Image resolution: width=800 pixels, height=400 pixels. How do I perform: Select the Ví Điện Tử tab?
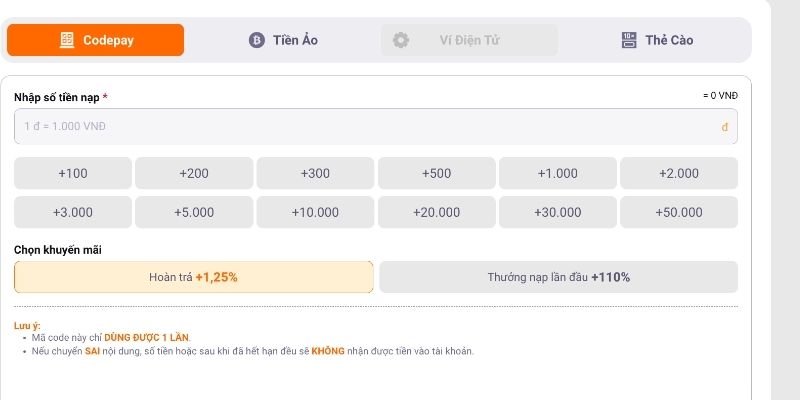pos(469,40)
